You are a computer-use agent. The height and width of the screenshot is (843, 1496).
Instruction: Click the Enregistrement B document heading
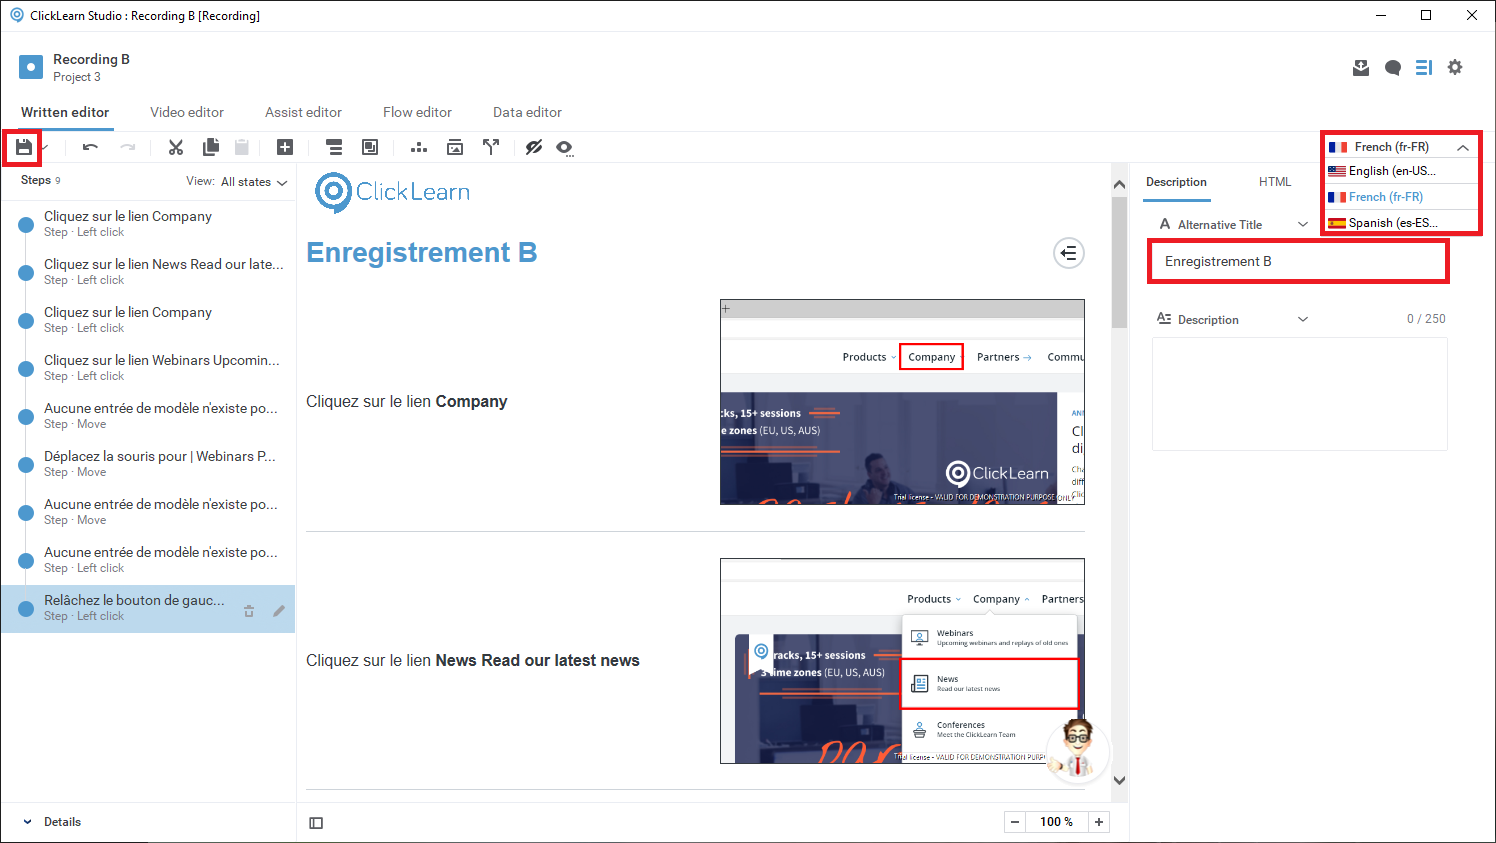[x=422, y=253]
